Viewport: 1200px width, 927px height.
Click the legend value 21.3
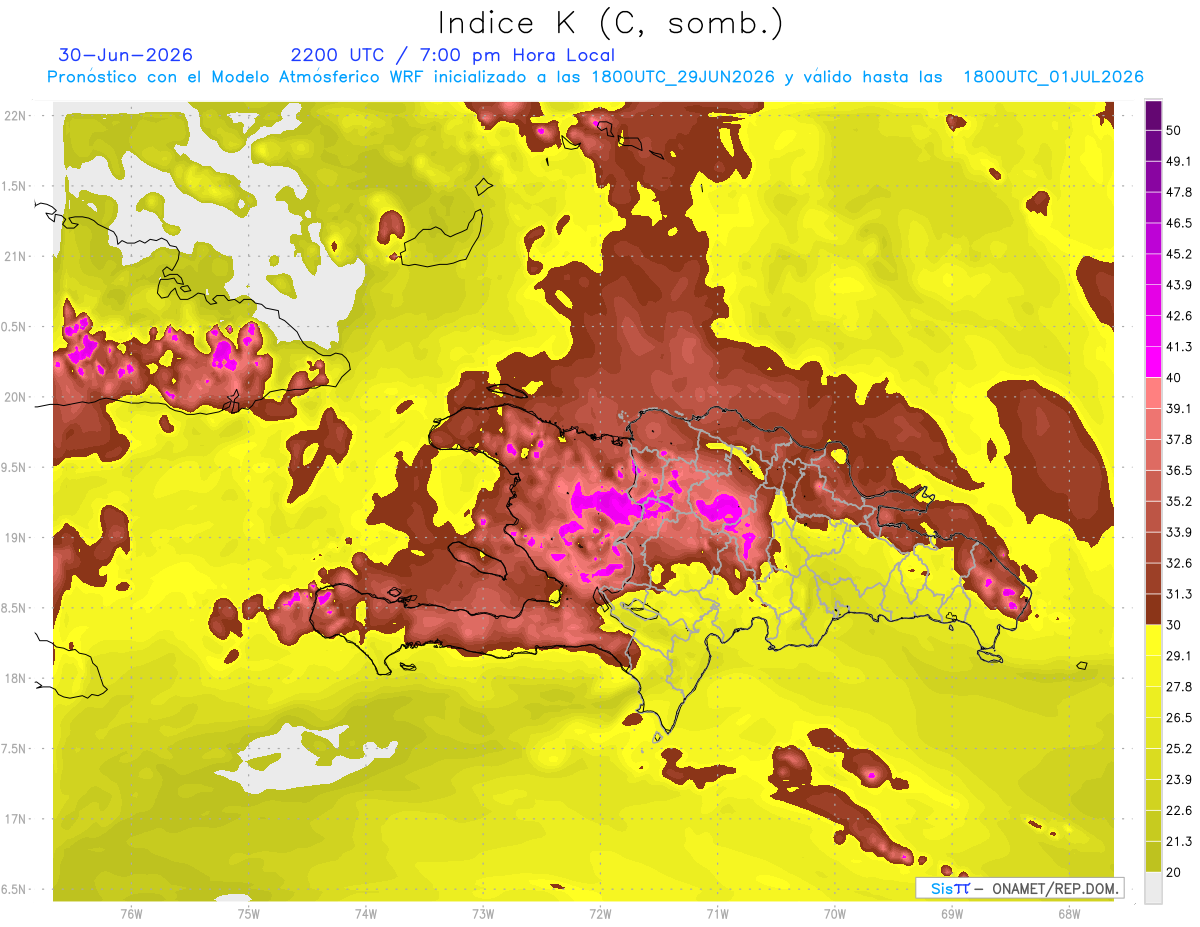pos(1179,842)
